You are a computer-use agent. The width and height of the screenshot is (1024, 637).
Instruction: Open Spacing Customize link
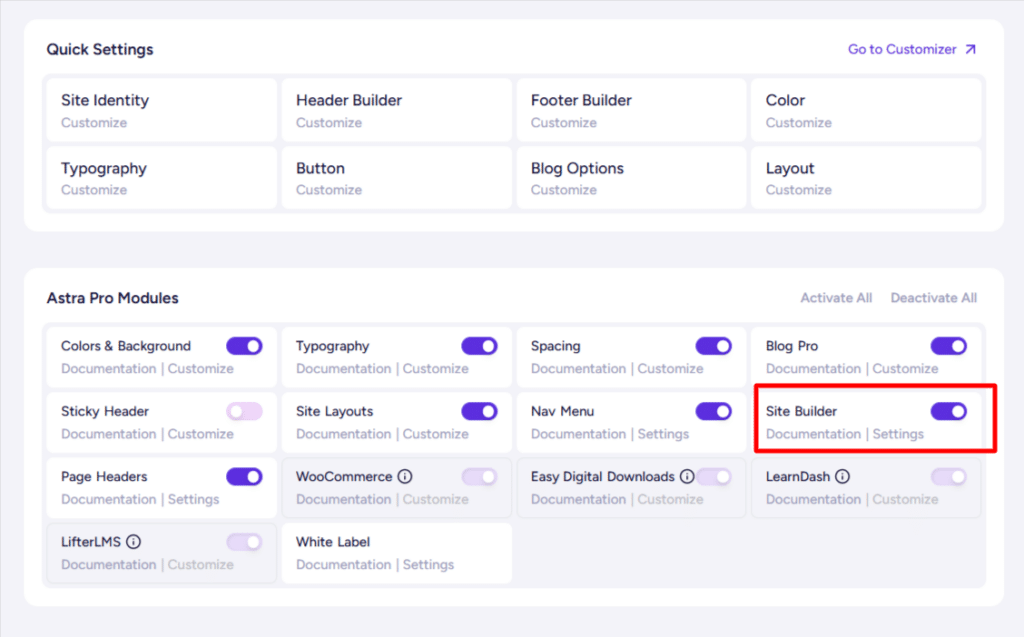[x=670, y=368]
